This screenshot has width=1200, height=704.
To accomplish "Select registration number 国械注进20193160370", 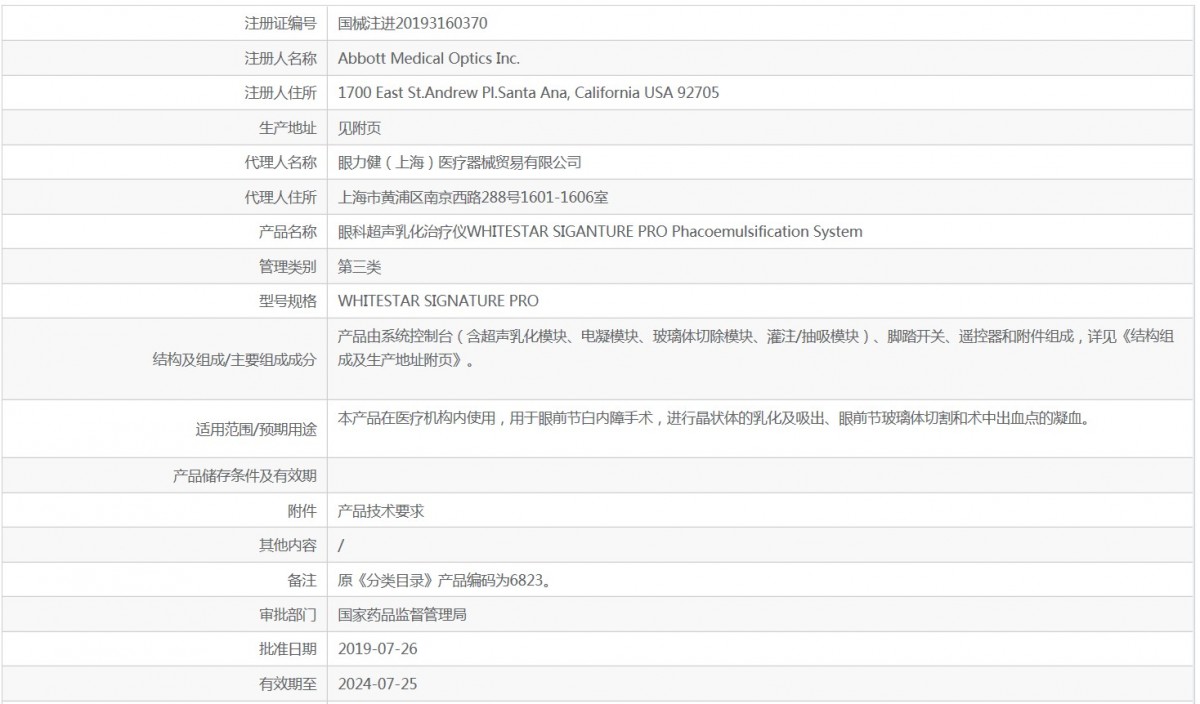I will tap(413, 22).
